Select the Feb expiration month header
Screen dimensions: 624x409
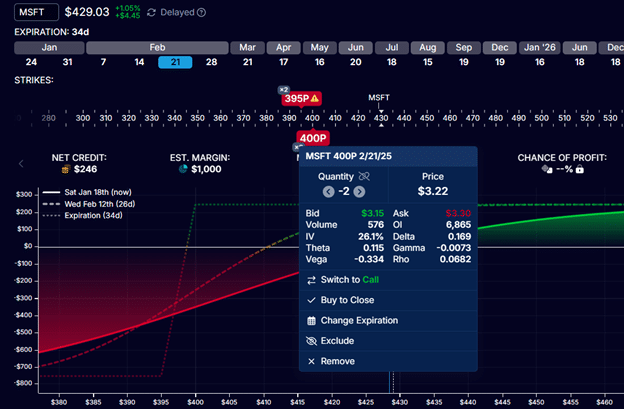coord(157,48)
